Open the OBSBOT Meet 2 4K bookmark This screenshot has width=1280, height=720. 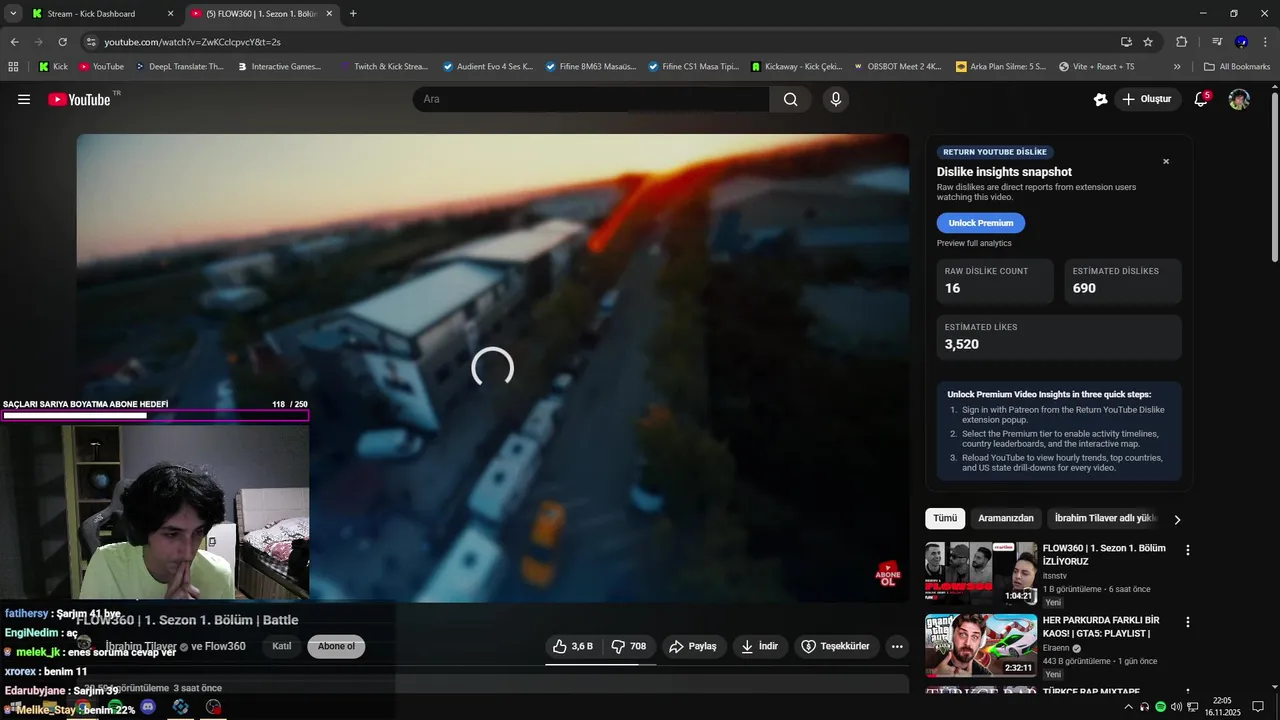(x=897, y=67)
